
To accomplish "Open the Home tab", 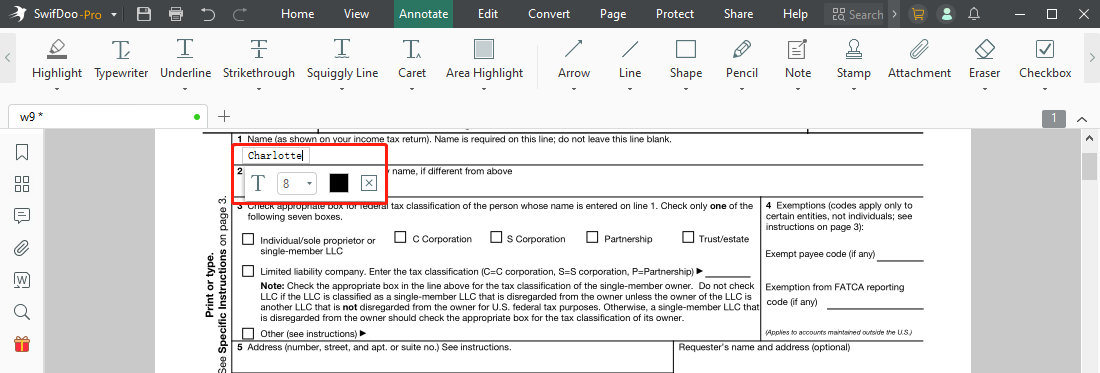I will (x=297, y=14).
